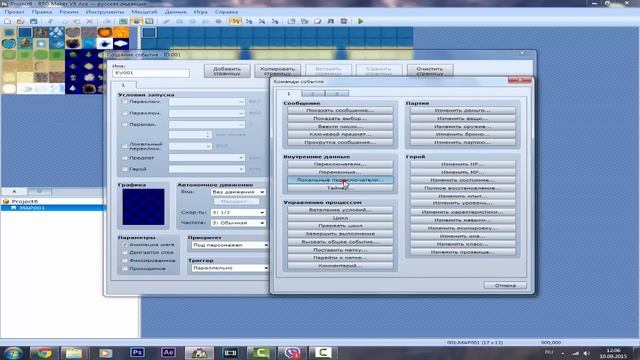Click Локальные переключатели command button

click(340, 180)
